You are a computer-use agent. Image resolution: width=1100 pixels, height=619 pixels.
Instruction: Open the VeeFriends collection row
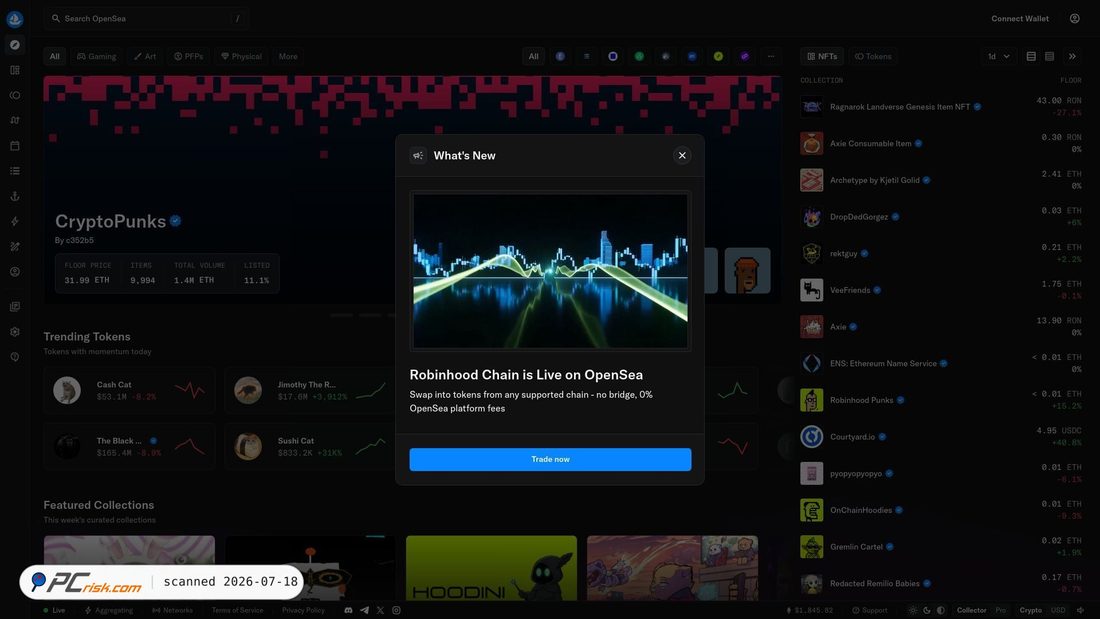tap(941, 290)
